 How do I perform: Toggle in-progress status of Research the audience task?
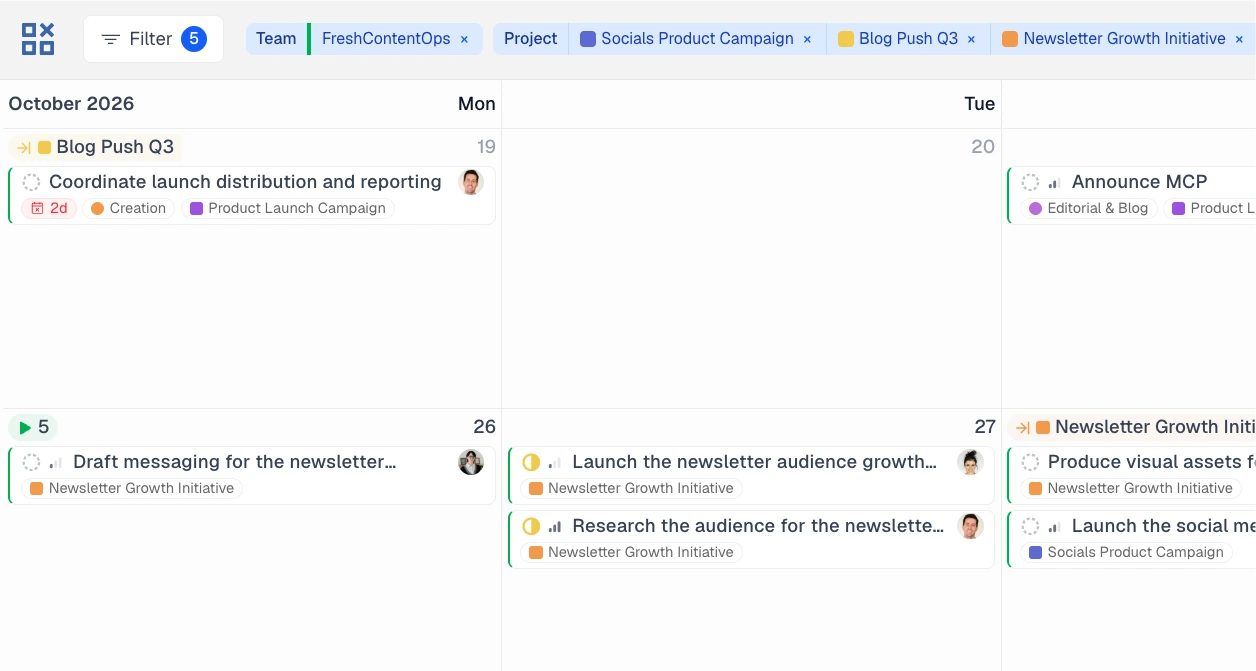tap(531, 526)
